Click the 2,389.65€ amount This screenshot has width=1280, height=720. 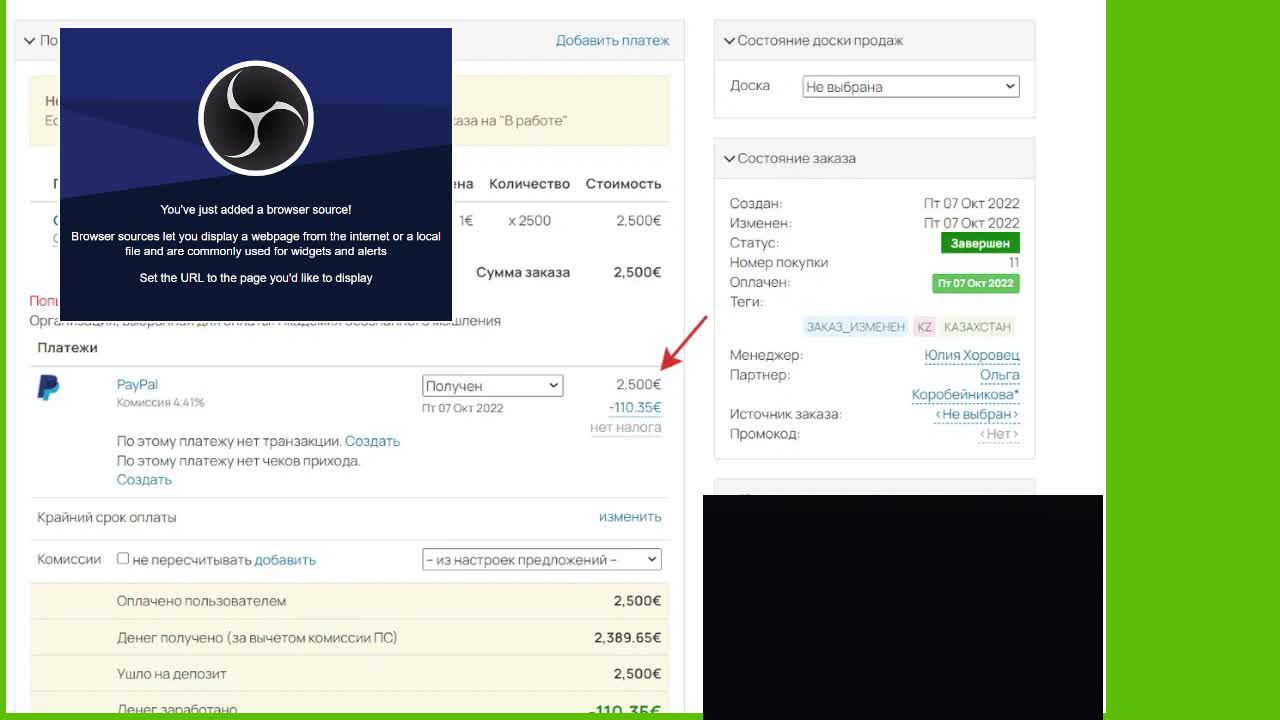click(x=628, y=637)
